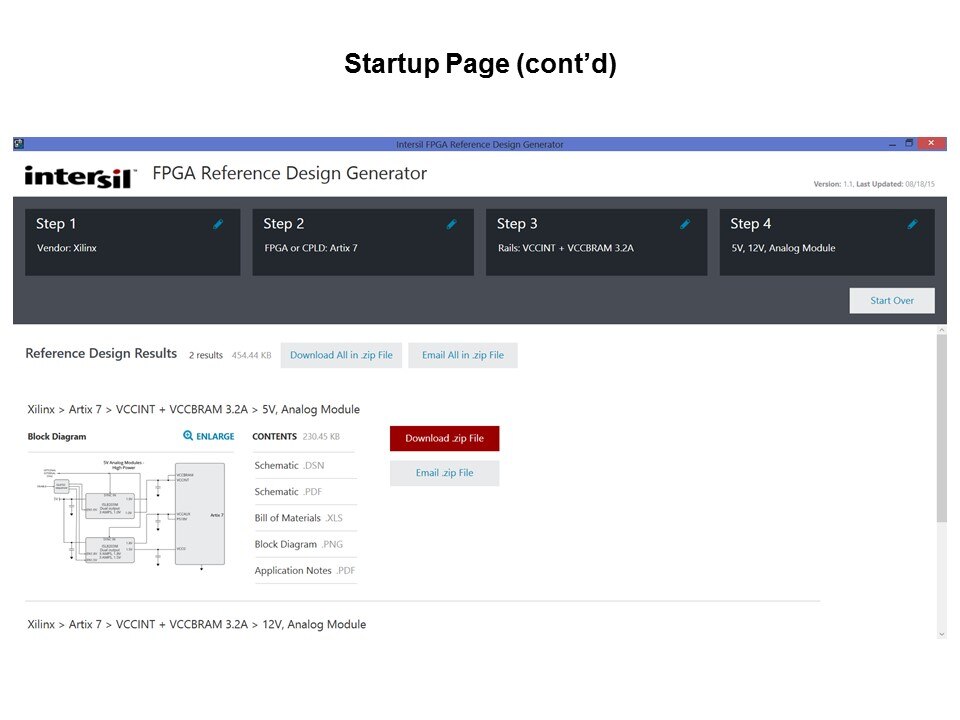The width and height of the screenshot is (960, 720).
Task: Click the Enlarge magnifier icon
Action: pos(189,436)
